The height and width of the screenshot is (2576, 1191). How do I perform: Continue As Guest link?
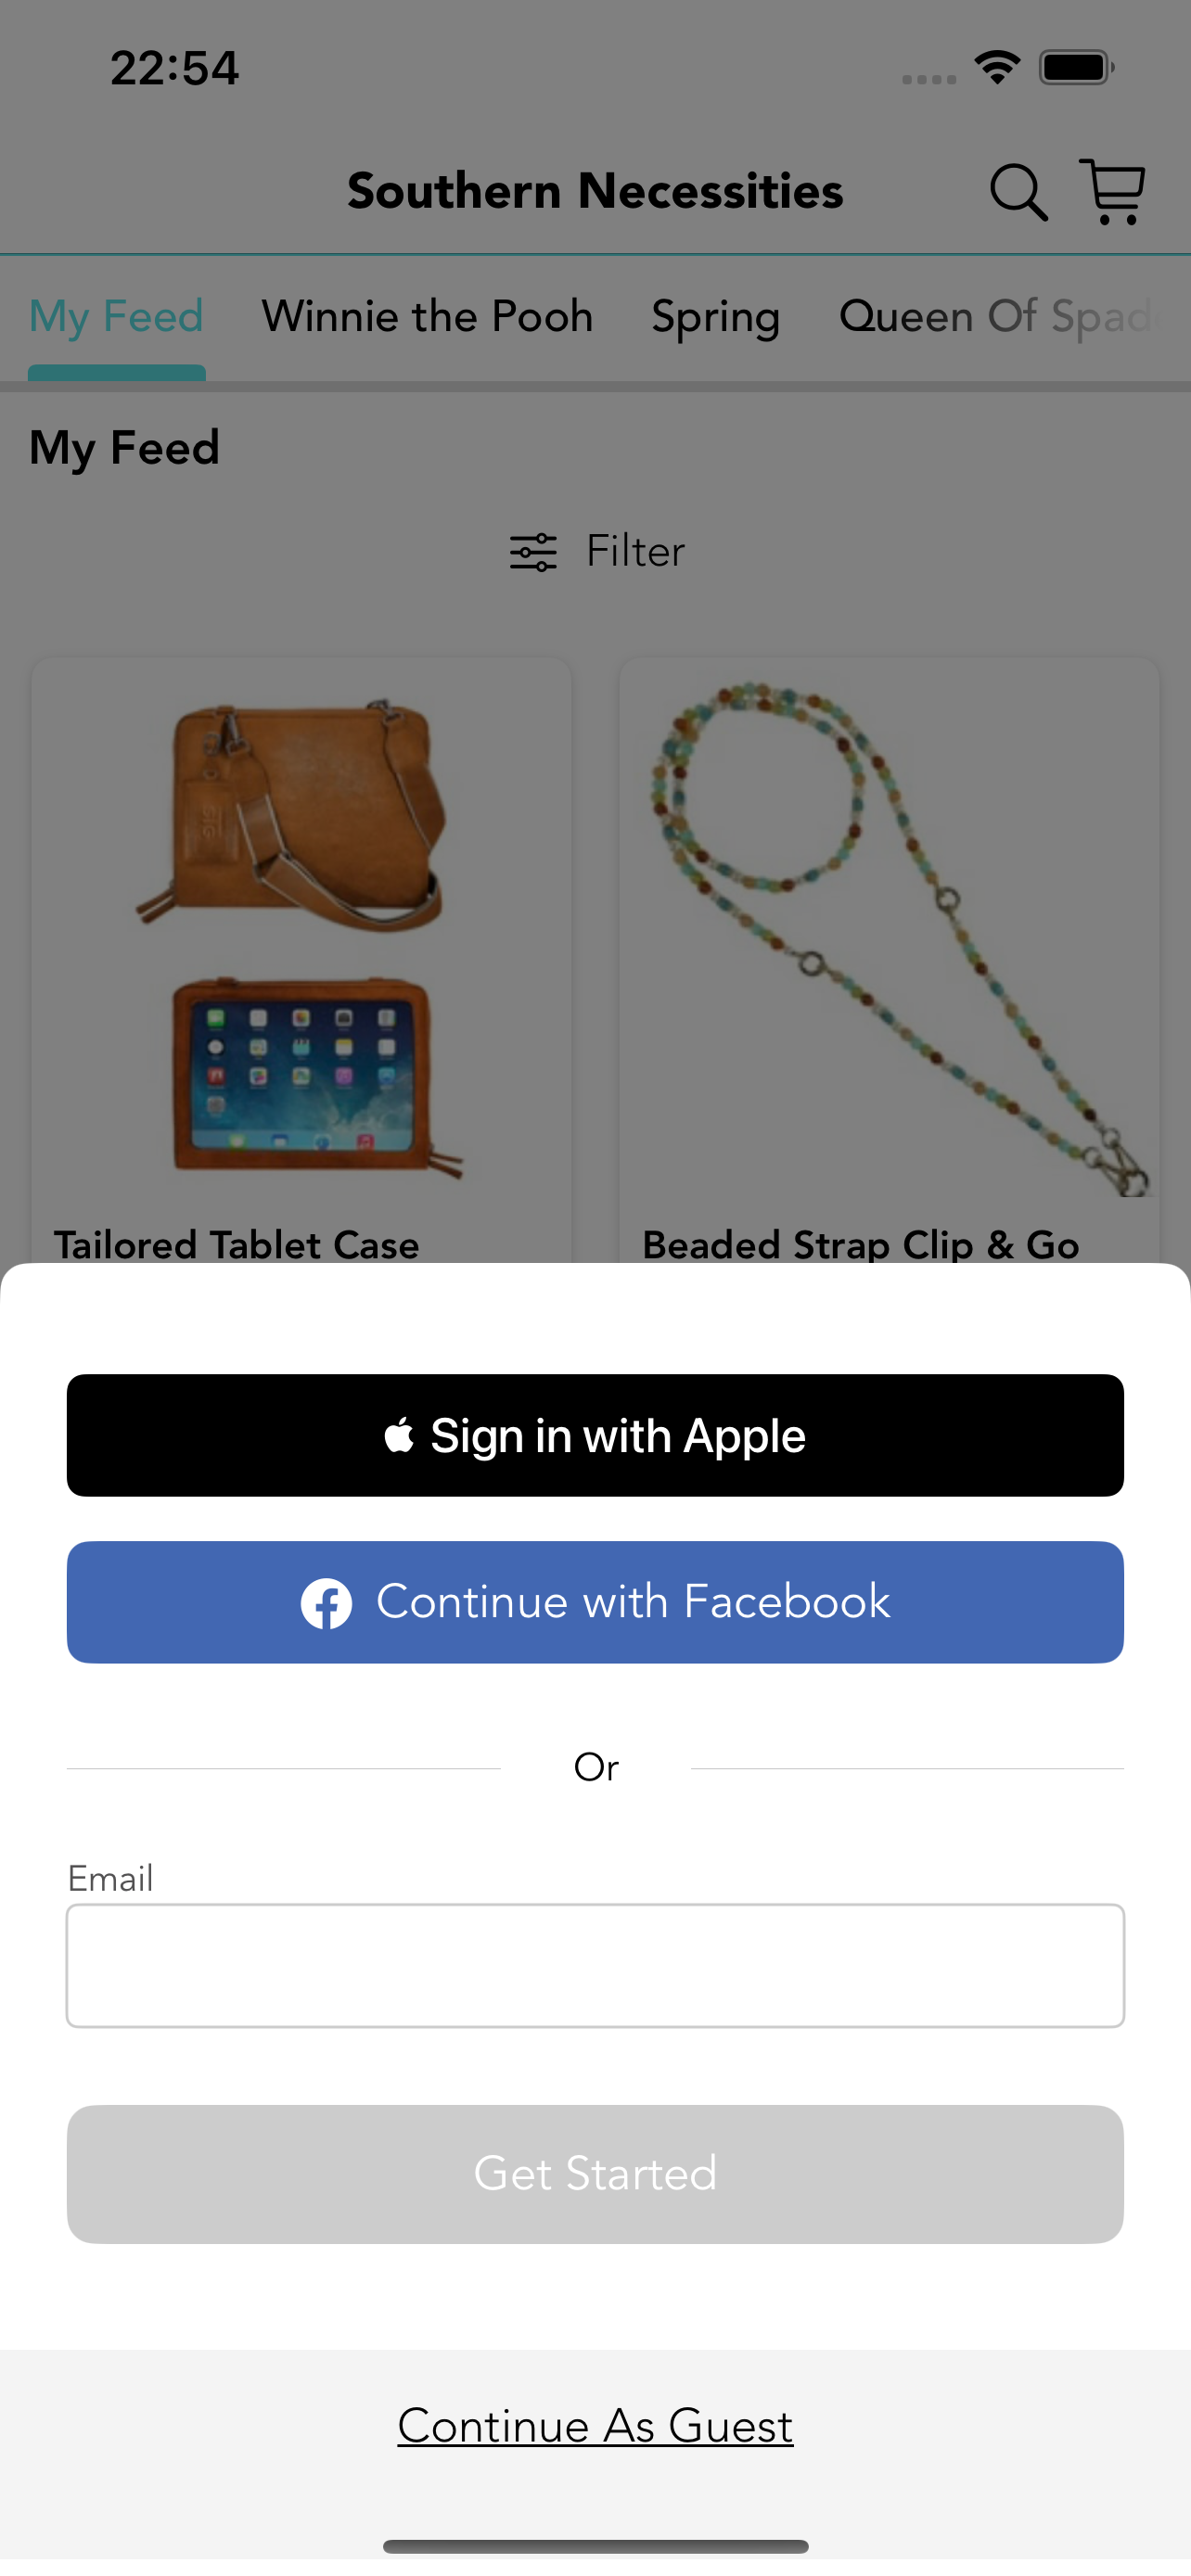pos(595,2426)
